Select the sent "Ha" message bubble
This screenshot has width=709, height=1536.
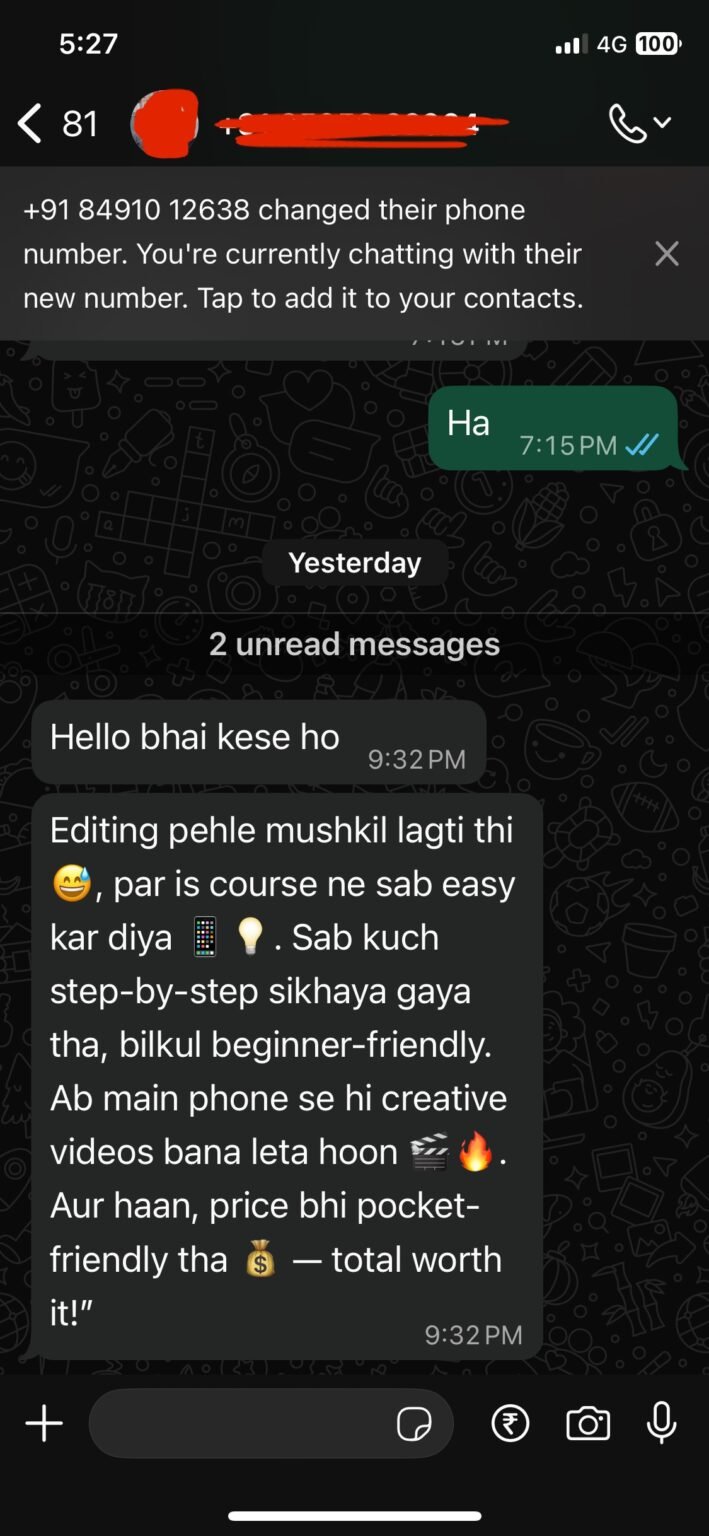click(x=554, y=428)
